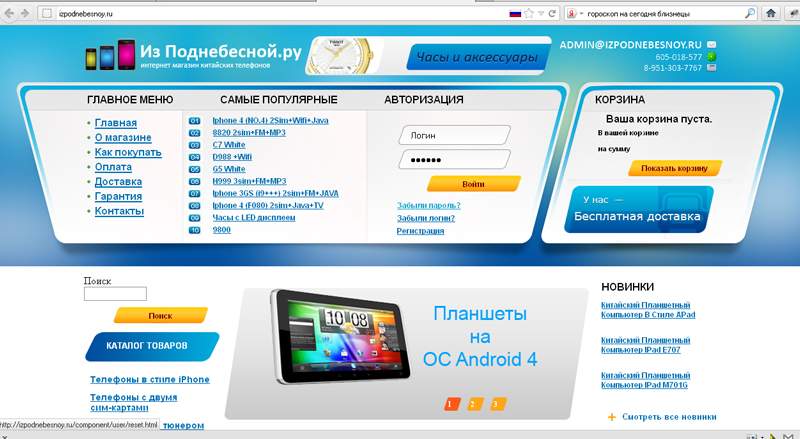This screenshot has height=439, width=800.
Task: Bookmark page with the star icon
Action: 529,13
